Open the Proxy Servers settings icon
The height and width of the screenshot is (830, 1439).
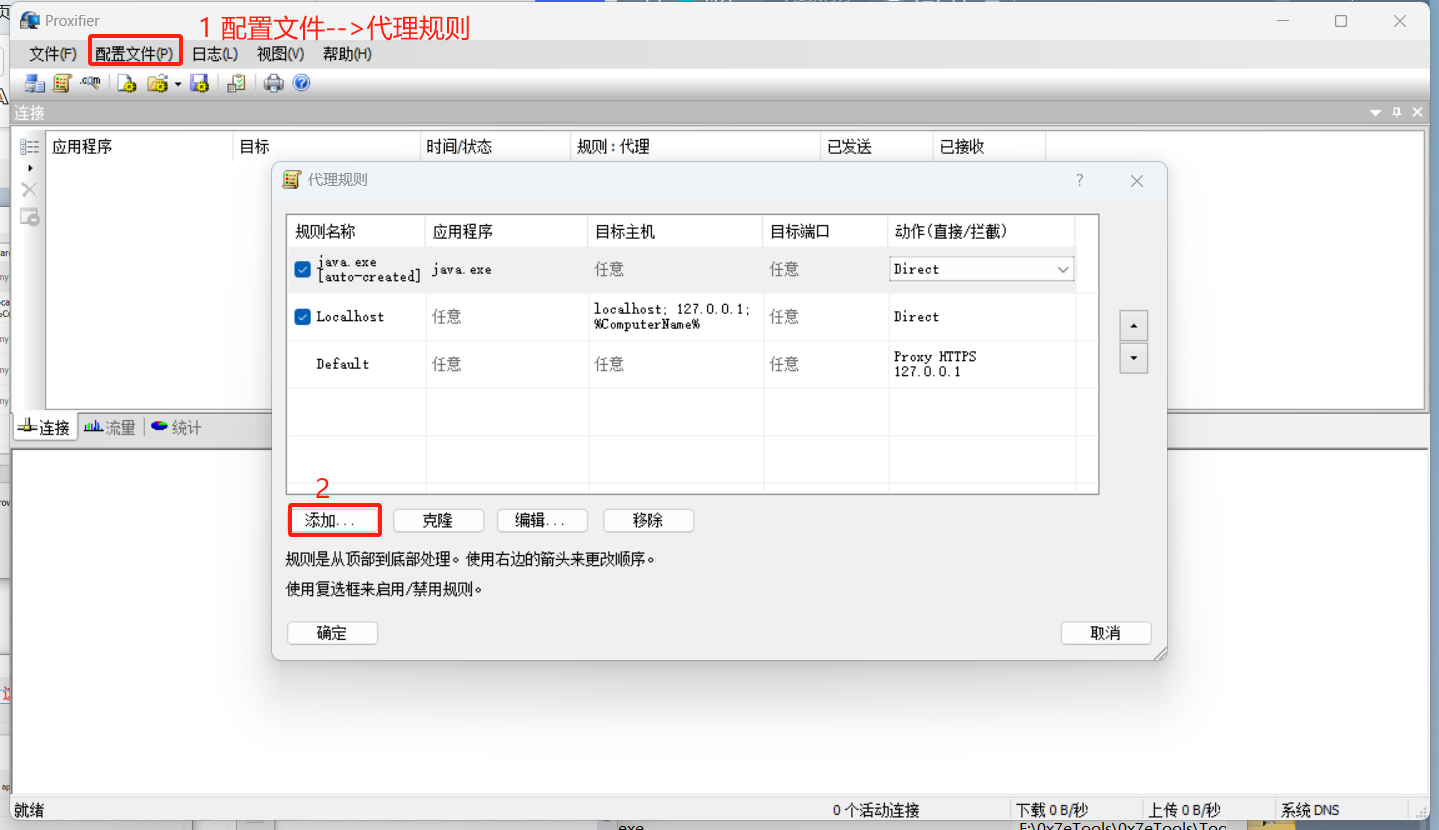click(33, 82)
